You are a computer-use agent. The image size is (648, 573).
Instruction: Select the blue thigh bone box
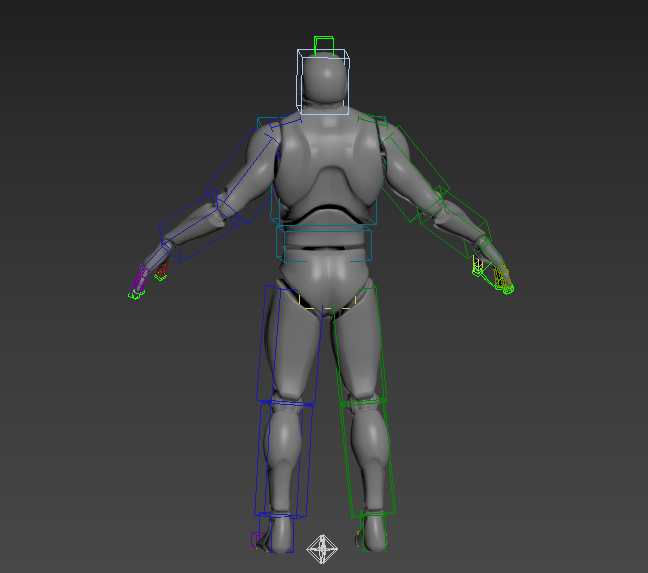pyautogui.click(x=289, y=345)
